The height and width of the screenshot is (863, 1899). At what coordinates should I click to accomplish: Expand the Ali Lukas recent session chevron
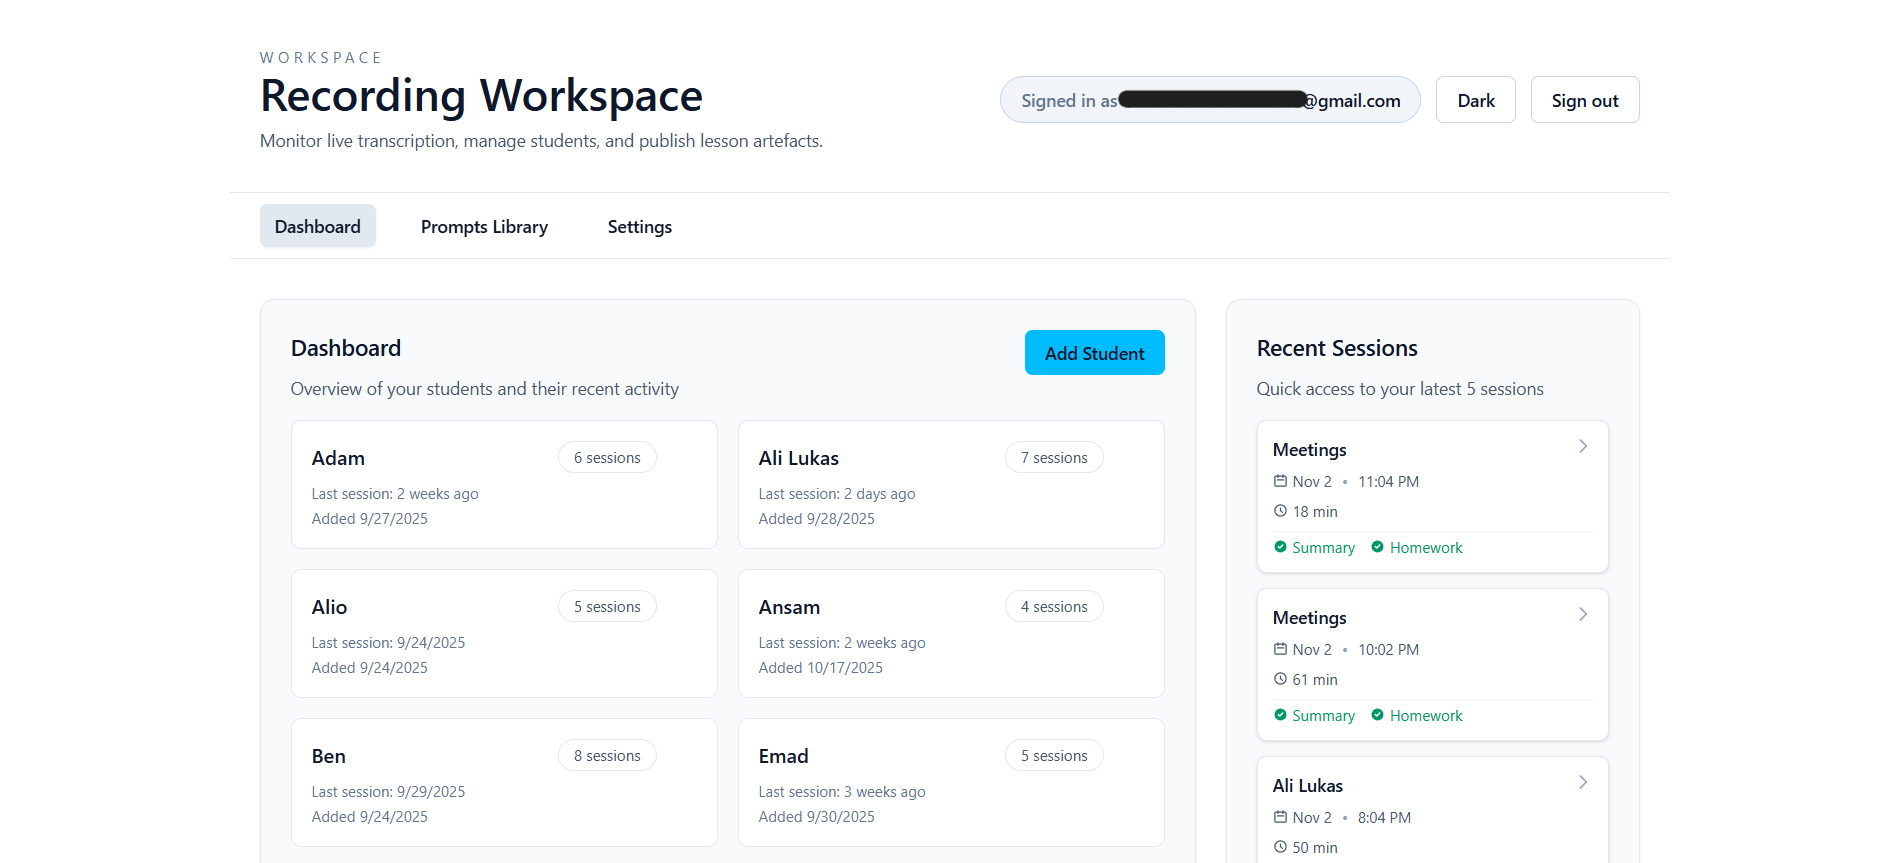click(1582, 783)
